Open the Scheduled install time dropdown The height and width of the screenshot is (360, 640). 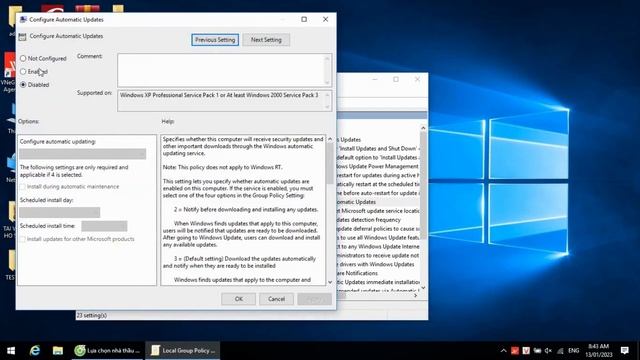pyautogui.click(x=104, y=226)
